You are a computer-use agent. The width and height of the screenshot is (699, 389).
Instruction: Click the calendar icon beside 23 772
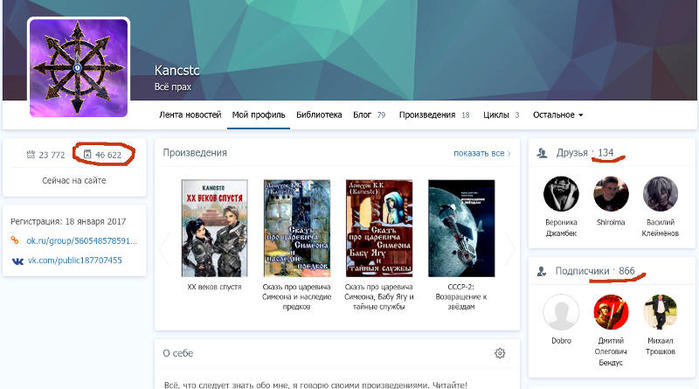[x=31, y=155]
